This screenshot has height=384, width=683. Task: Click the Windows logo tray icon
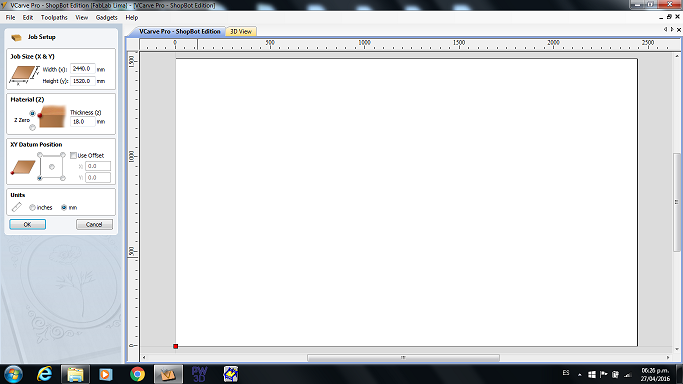coord(592,374)
